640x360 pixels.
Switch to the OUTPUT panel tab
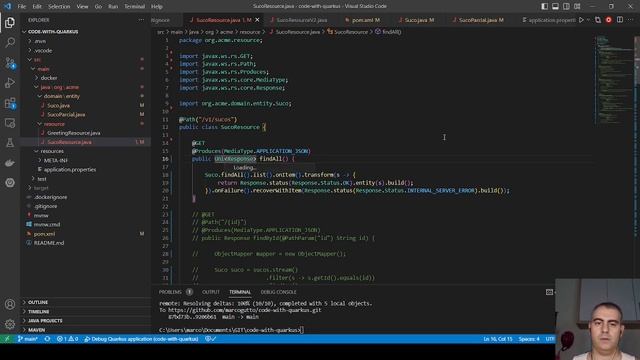coord(211,292)
